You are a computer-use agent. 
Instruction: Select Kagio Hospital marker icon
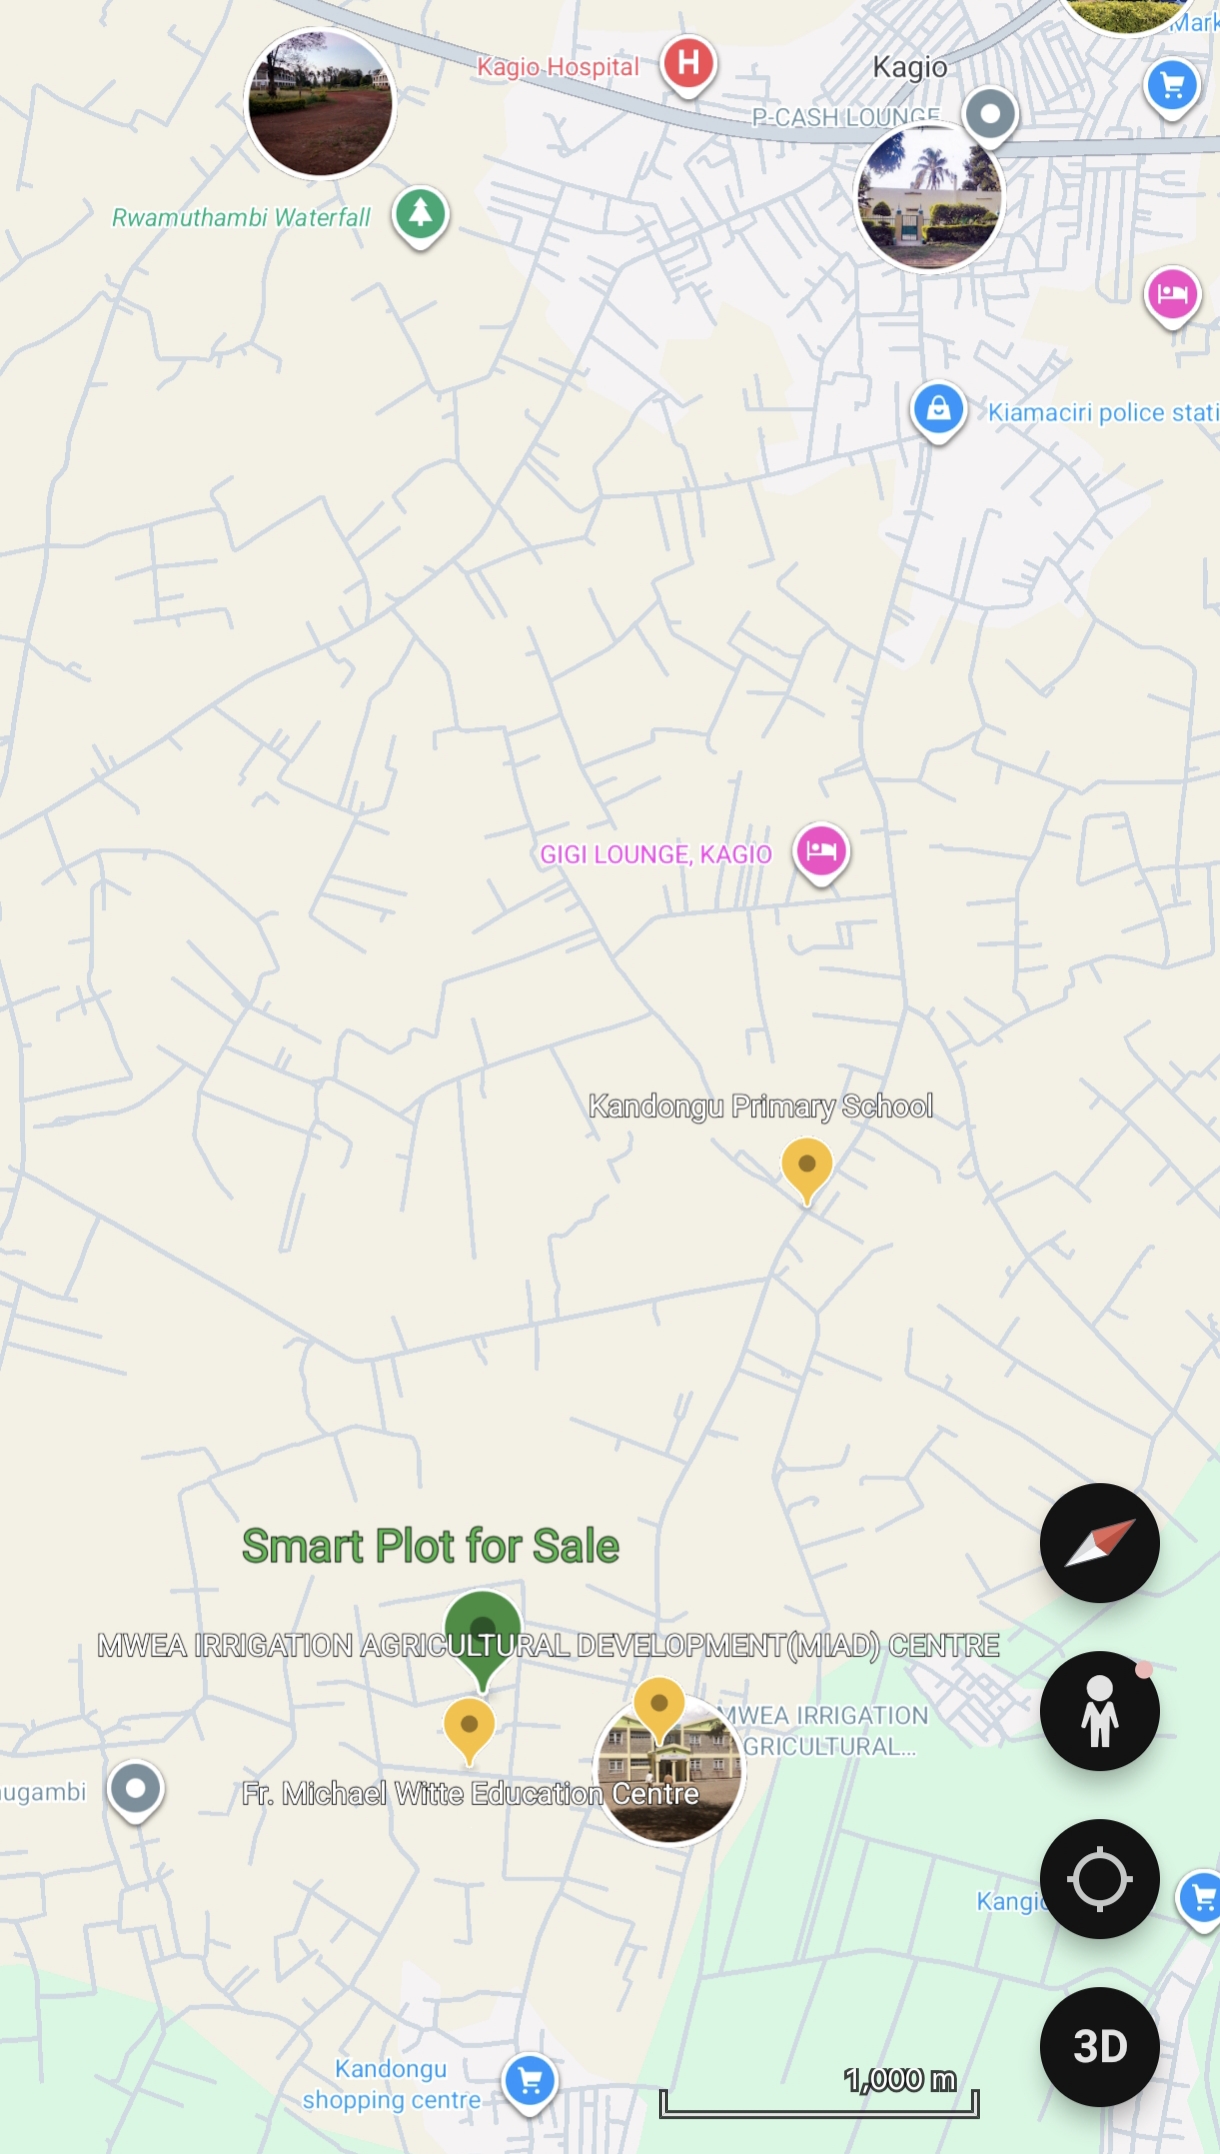click(688, 65)
